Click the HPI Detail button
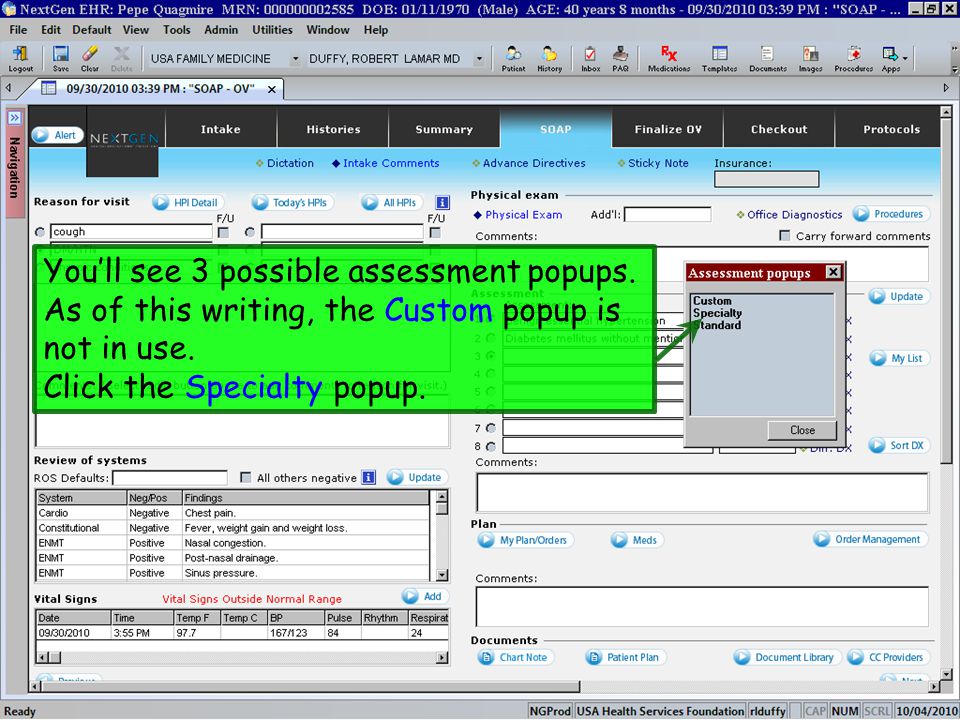The width and height of the screenshot is (960, 720). [187, 203]
